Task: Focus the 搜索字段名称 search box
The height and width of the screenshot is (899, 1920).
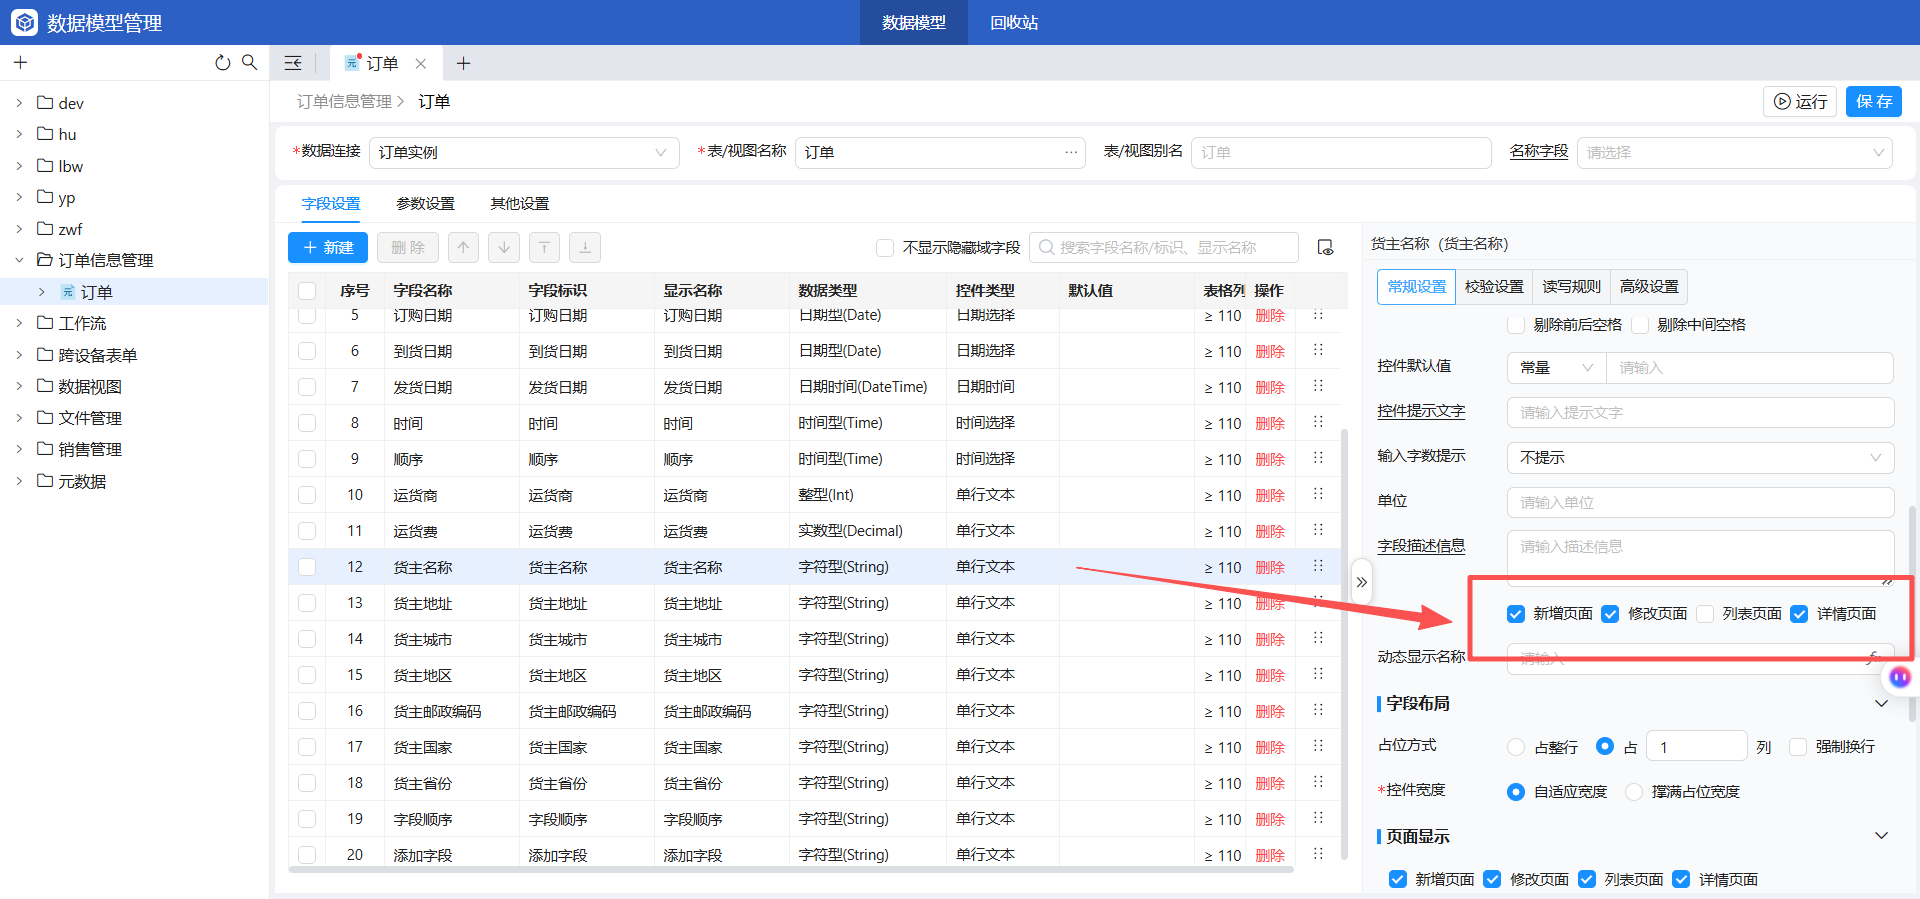Action: 1163,247
